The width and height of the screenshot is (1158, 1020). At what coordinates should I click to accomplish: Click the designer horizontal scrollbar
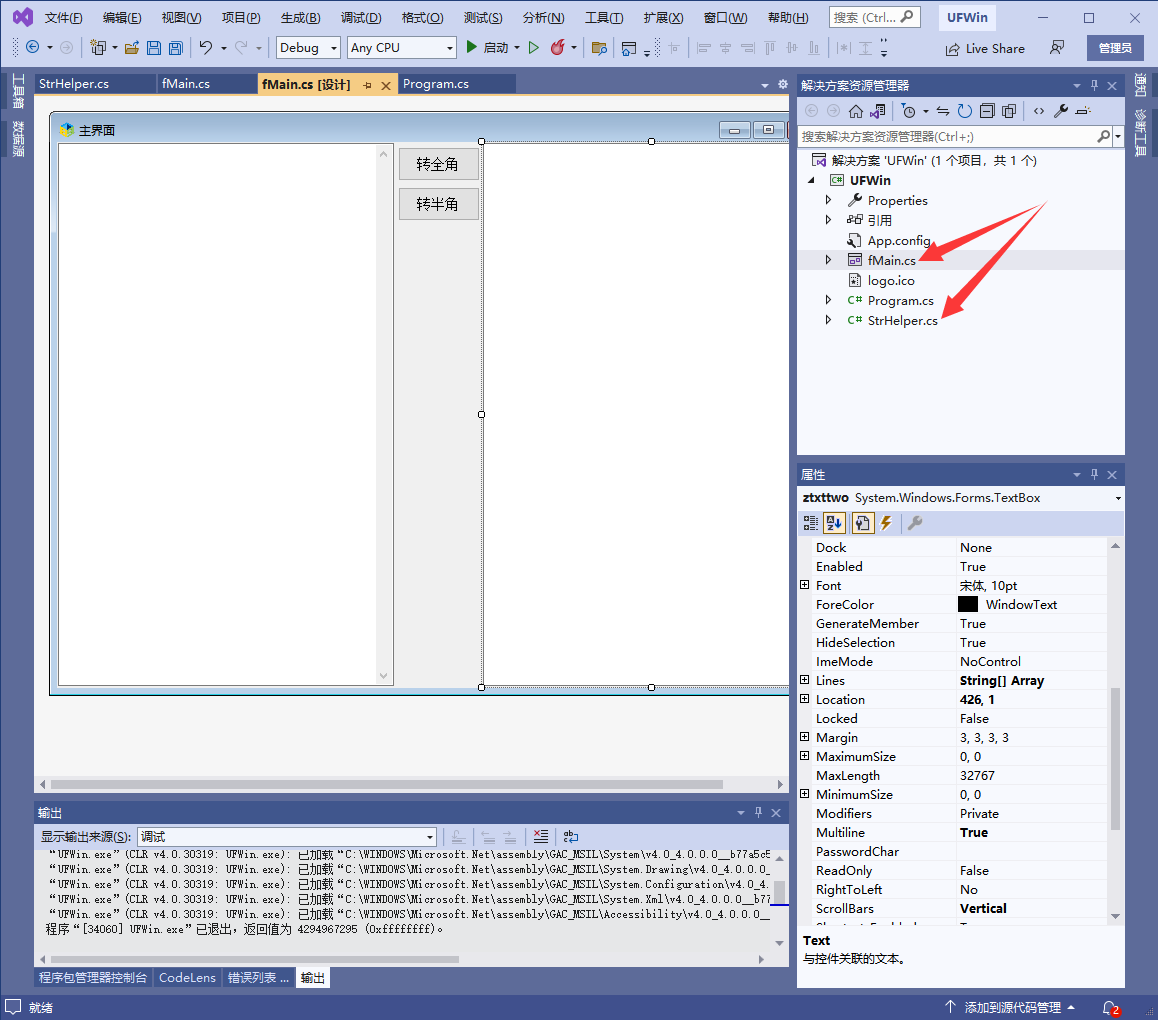(386, 784)
